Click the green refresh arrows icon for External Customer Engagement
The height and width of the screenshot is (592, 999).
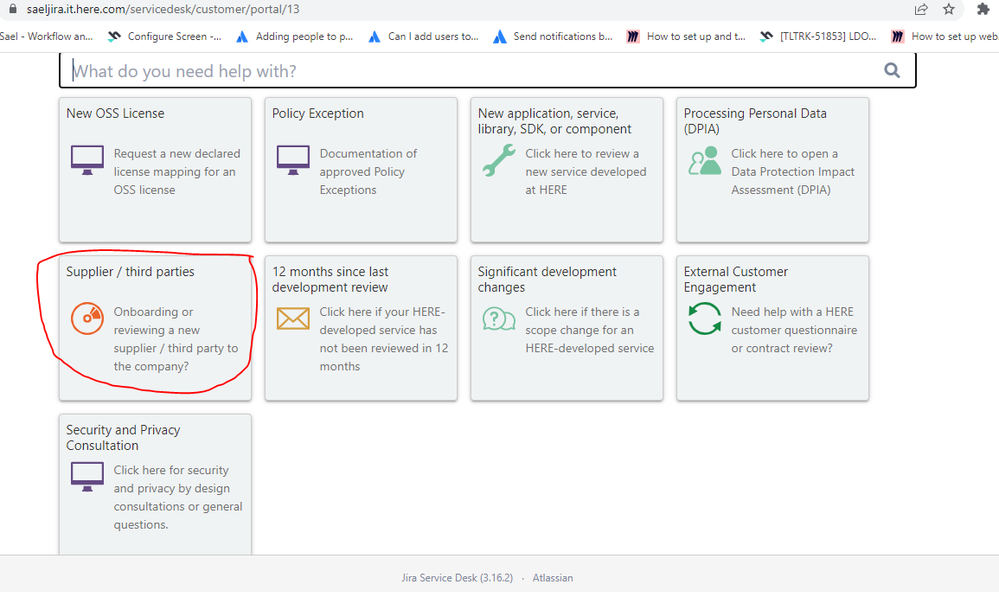pos(705,318)
